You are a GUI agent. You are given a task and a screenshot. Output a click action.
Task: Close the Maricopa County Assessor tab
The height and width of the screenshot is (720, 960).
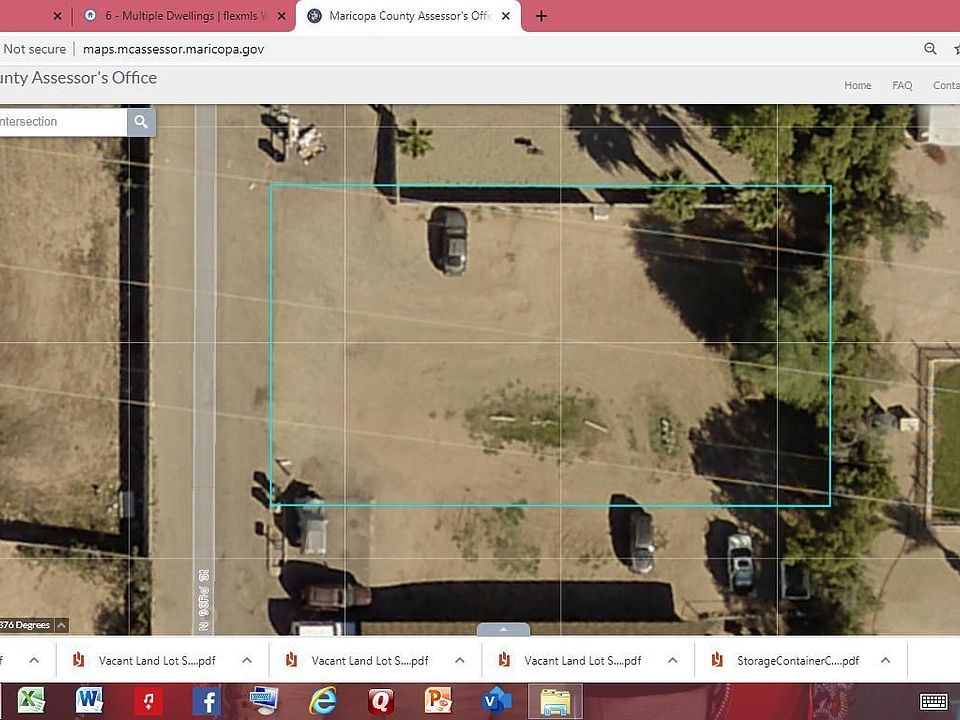click(506, 16)
